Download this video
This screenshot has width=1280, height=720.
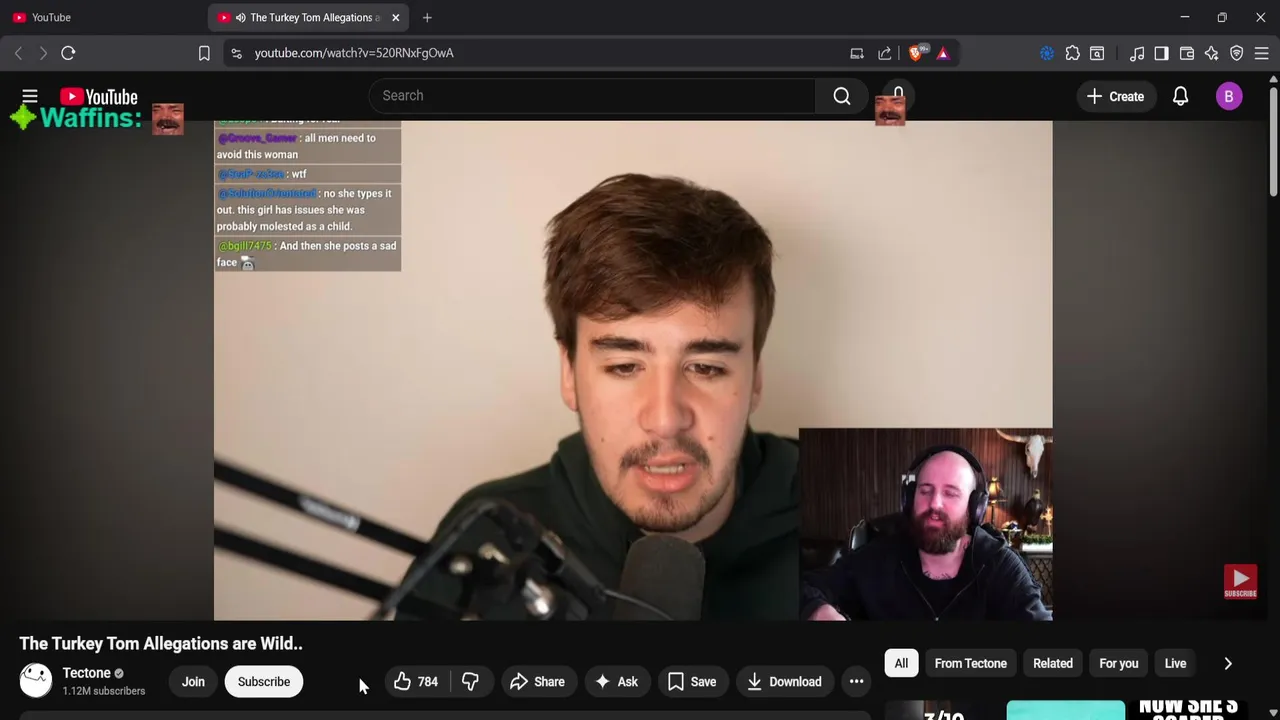coord(785,682)
